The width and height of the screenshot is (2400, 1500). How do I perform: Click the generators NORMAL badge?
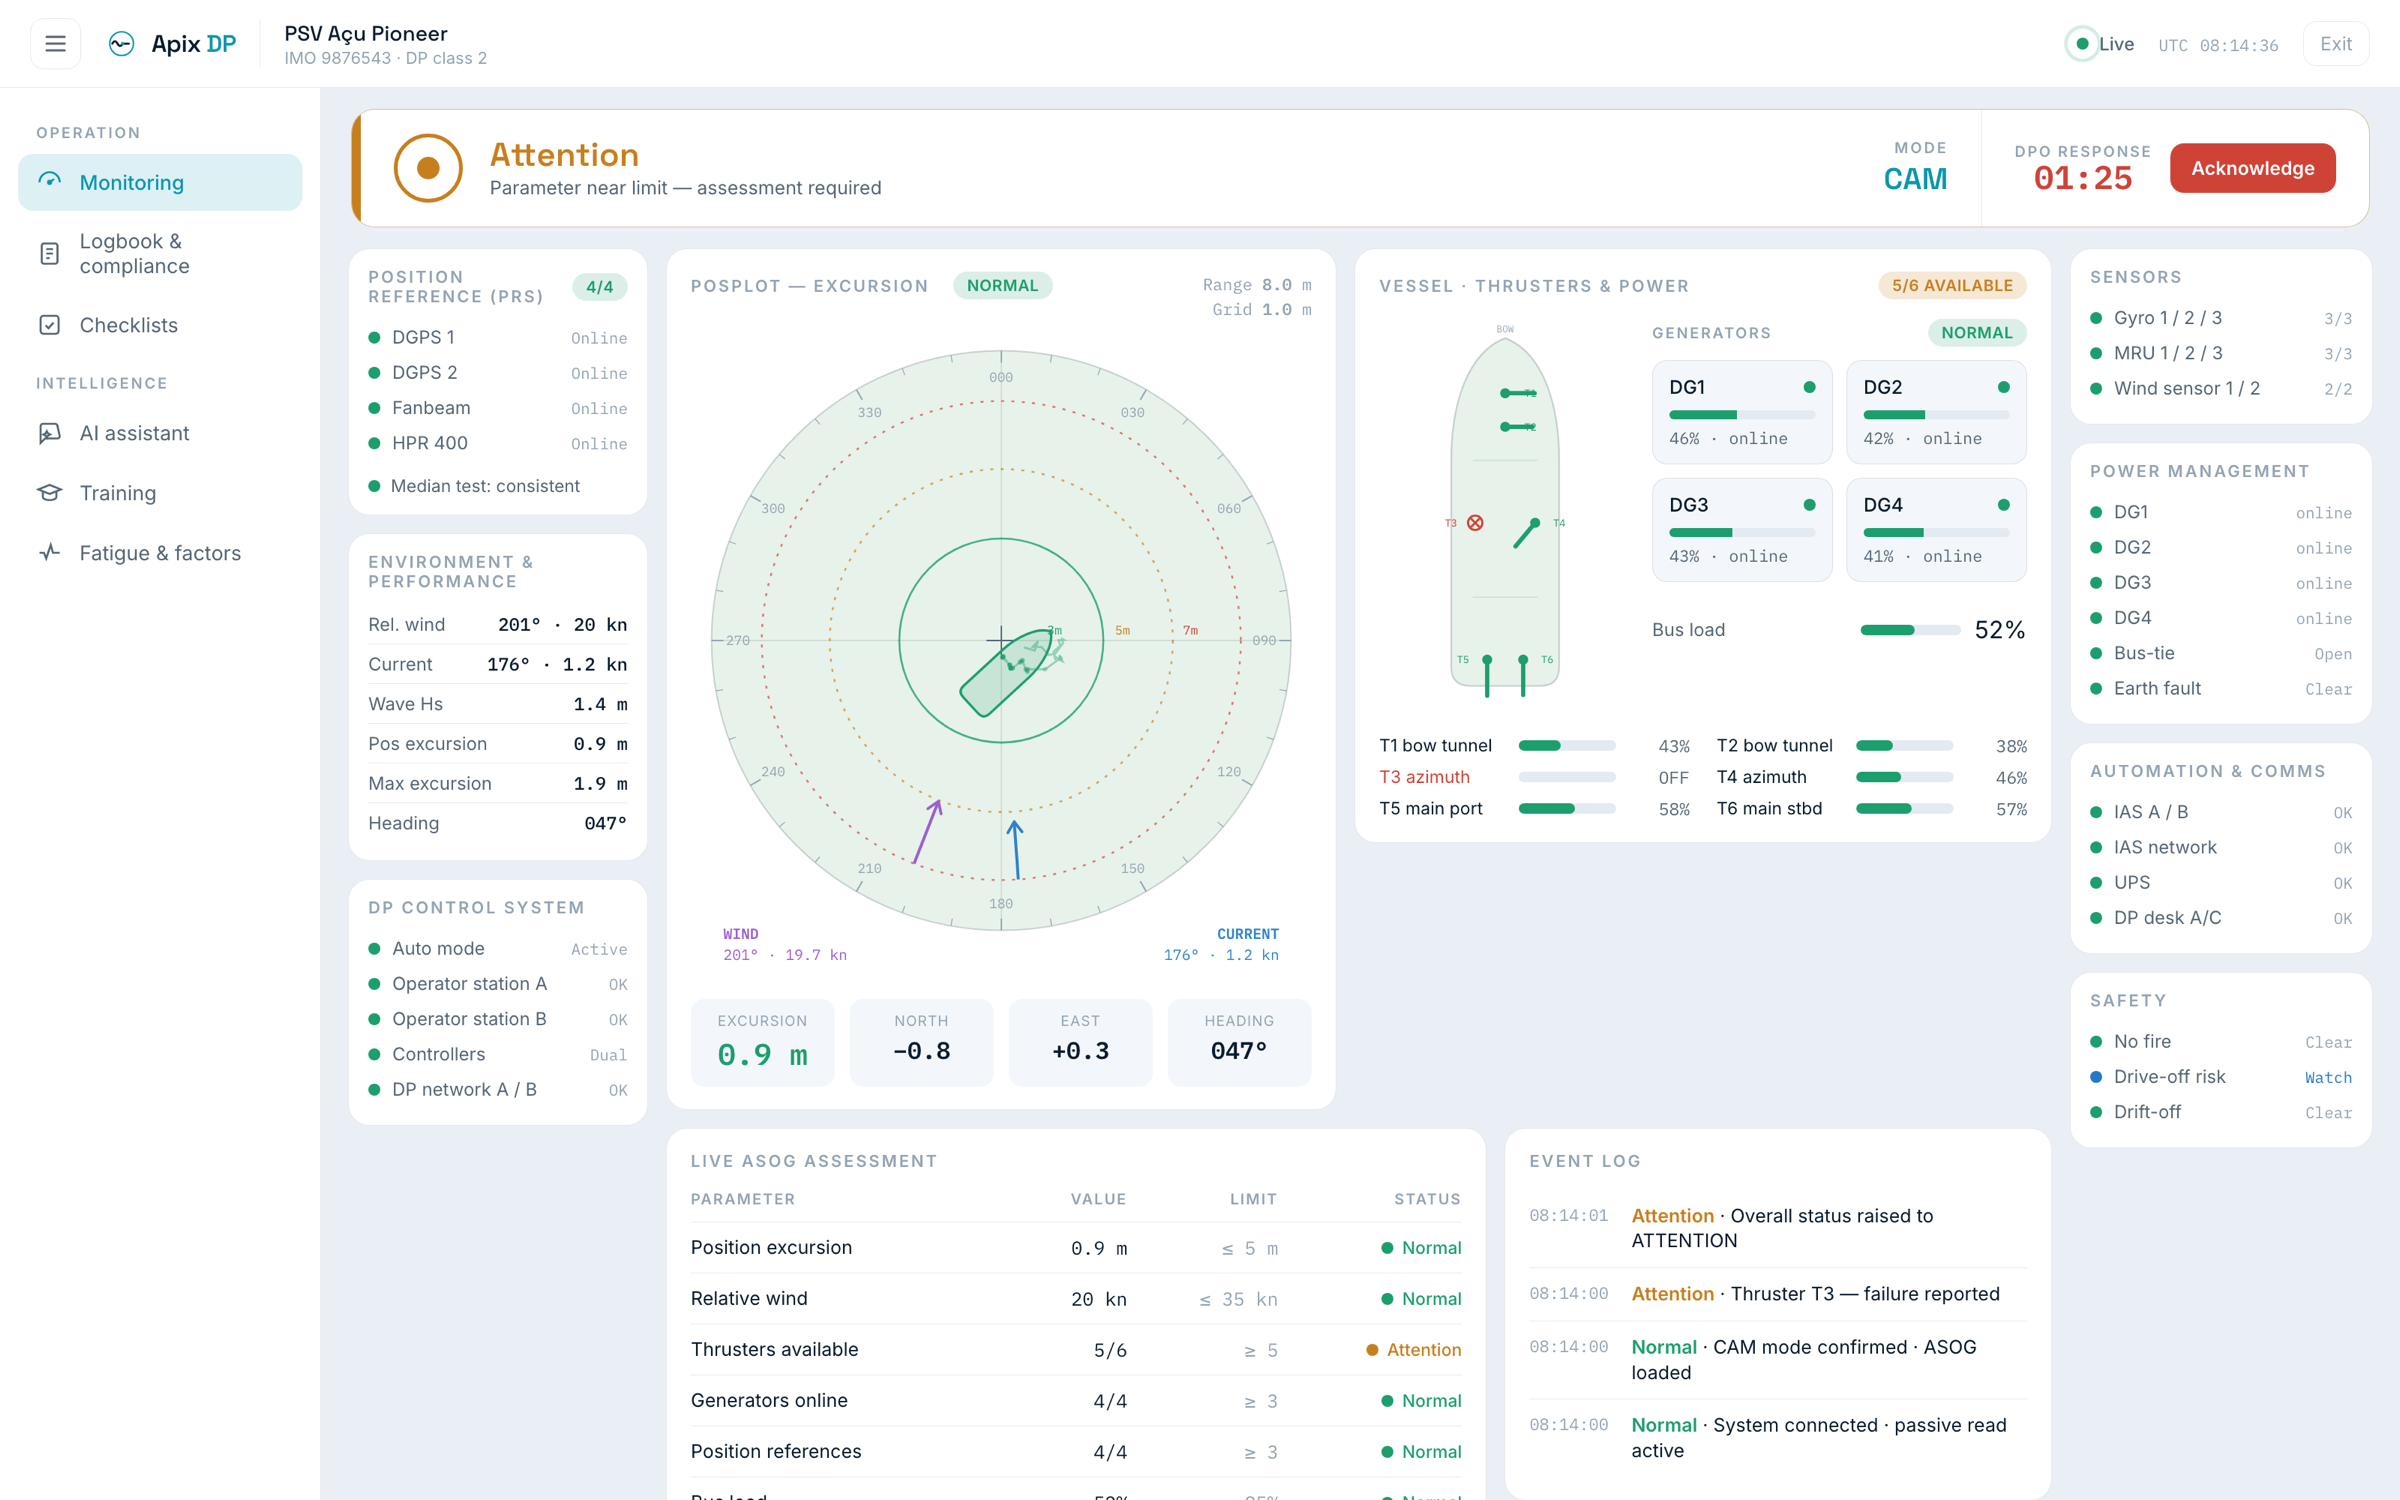pyautogui.click(x=1976, y=333)
